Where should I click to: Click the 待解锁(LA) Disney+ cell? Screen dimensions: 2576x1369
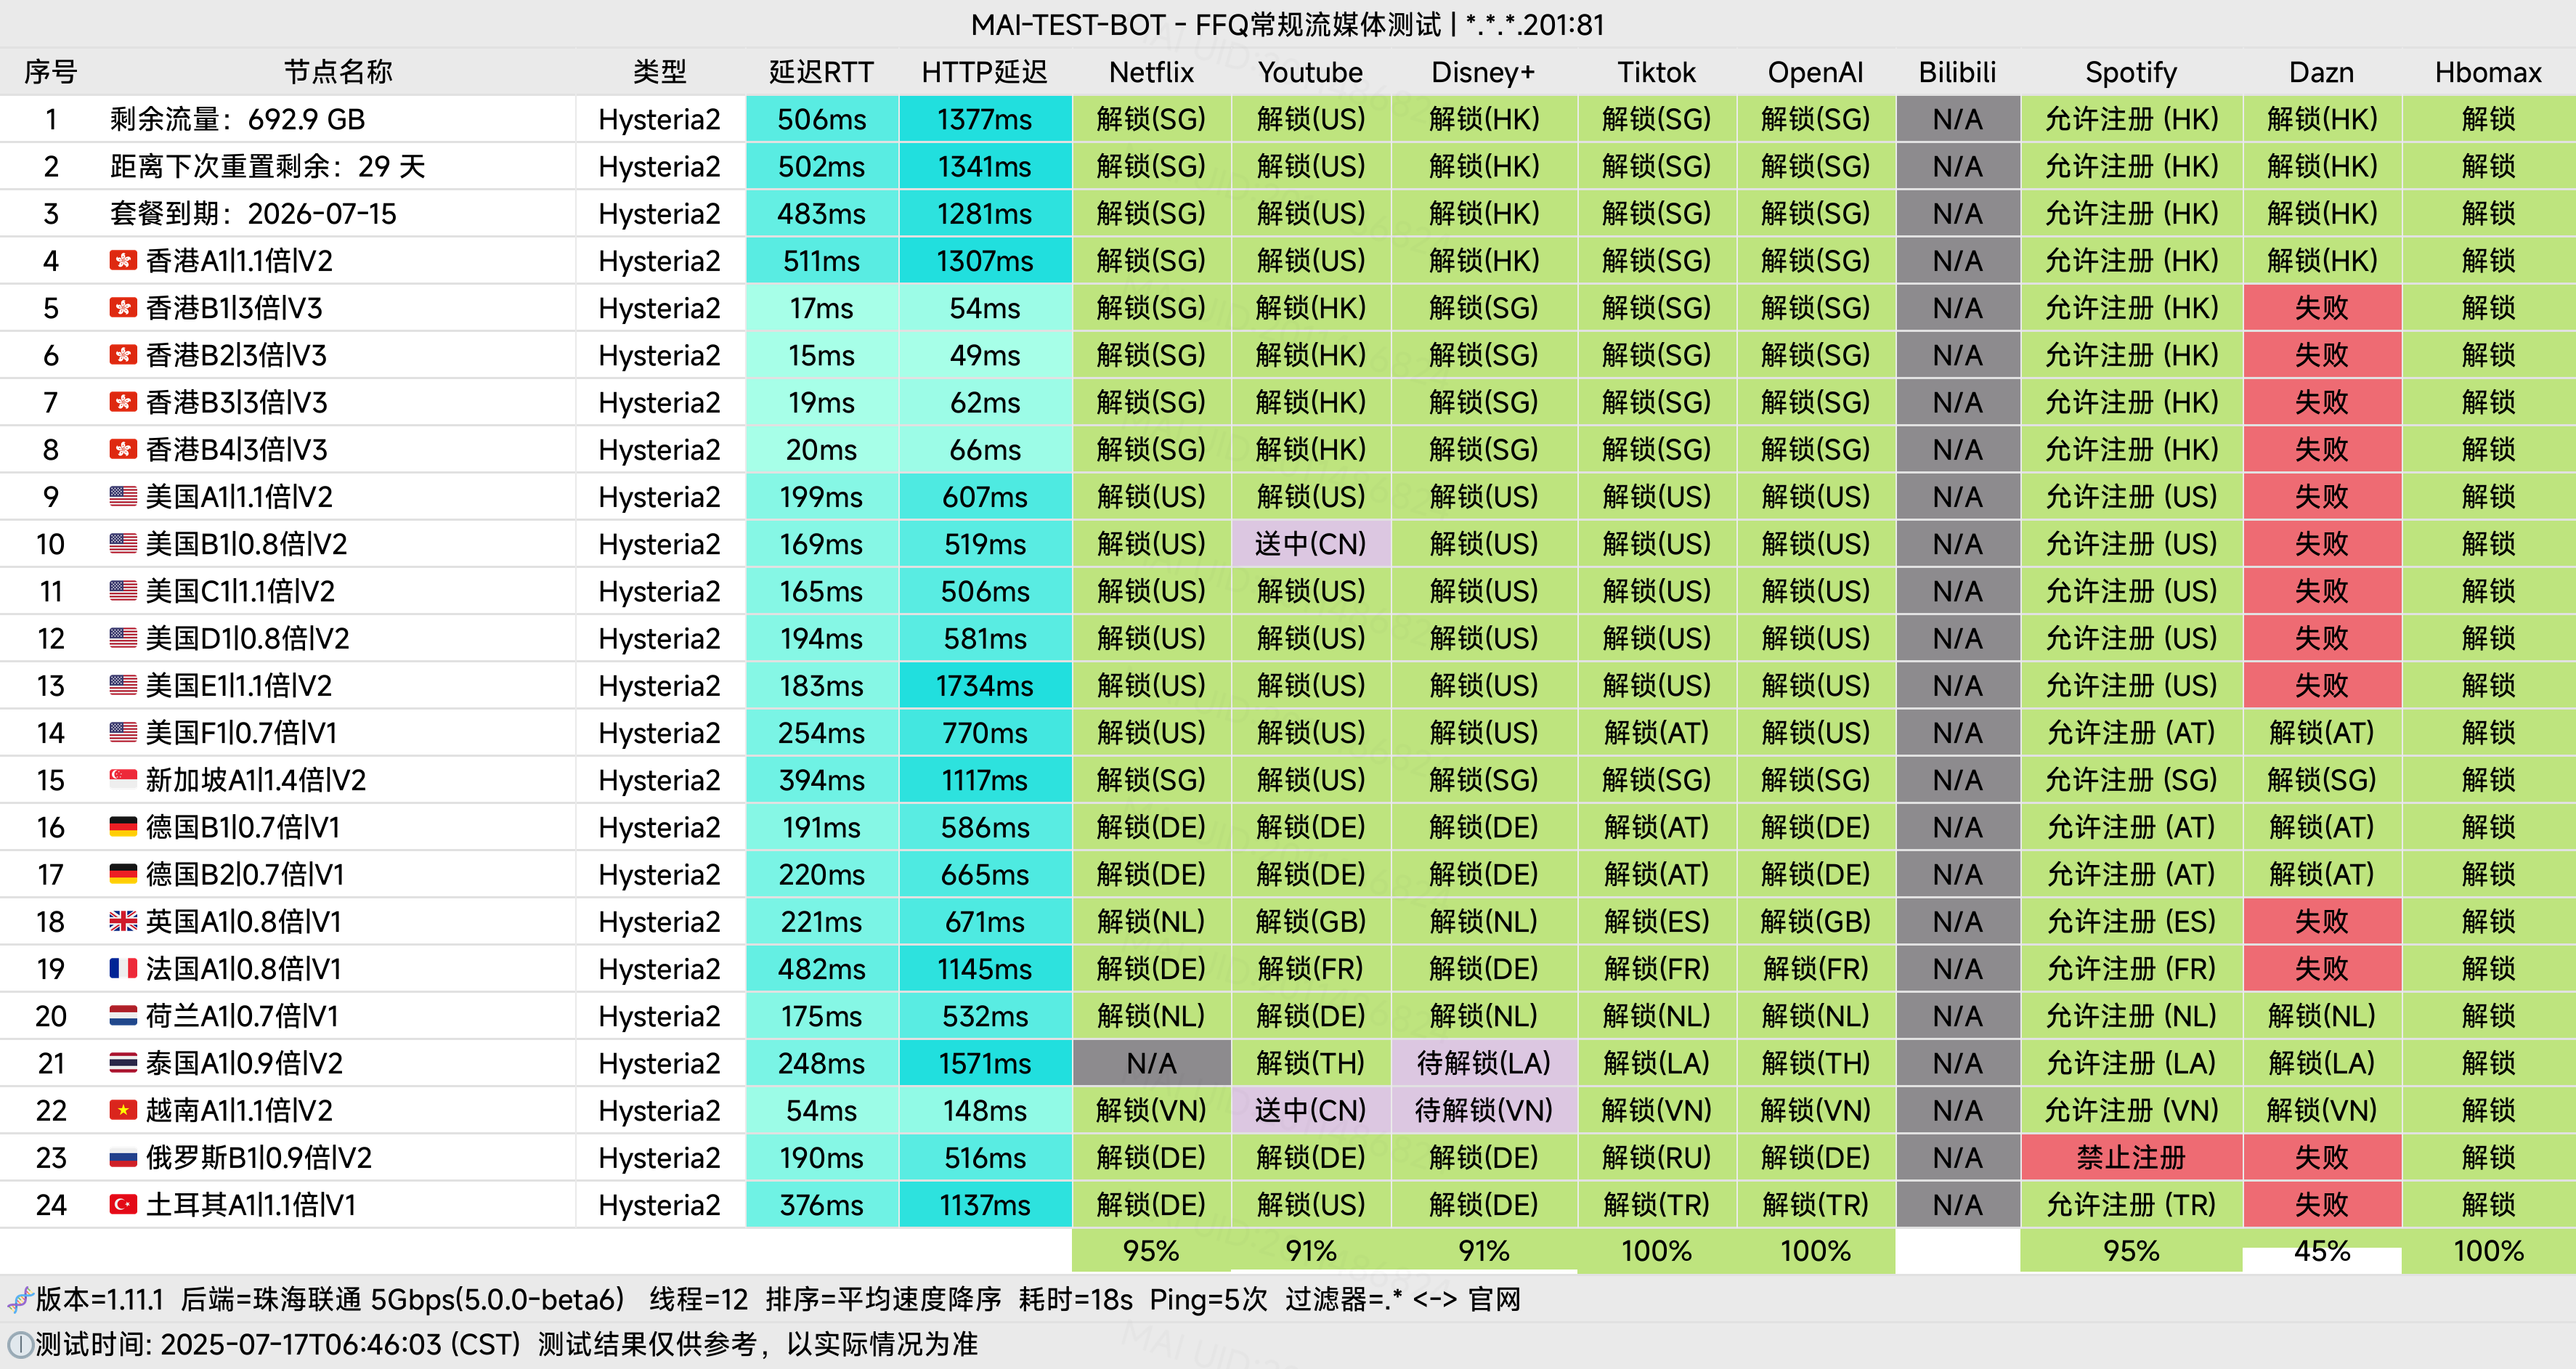(x=1483, y=1063)
